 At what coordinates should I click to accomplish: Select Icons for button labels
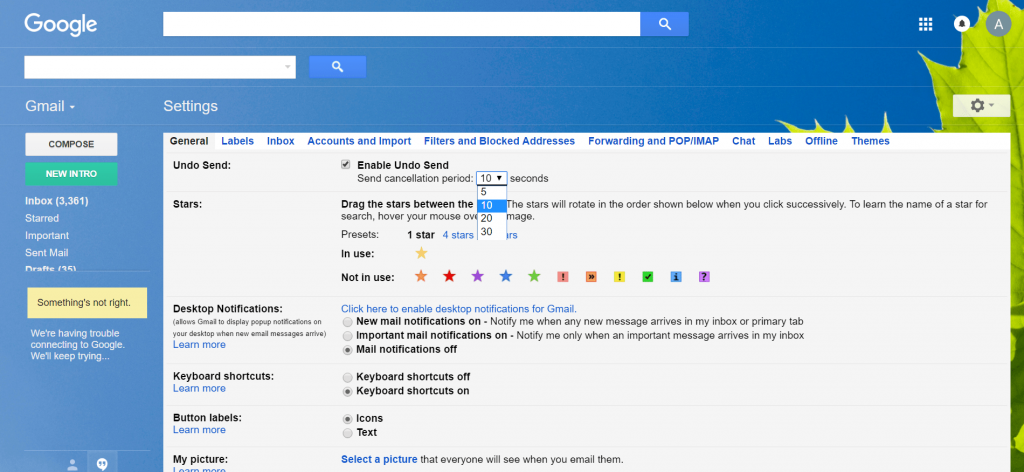[x=347, y=418]
